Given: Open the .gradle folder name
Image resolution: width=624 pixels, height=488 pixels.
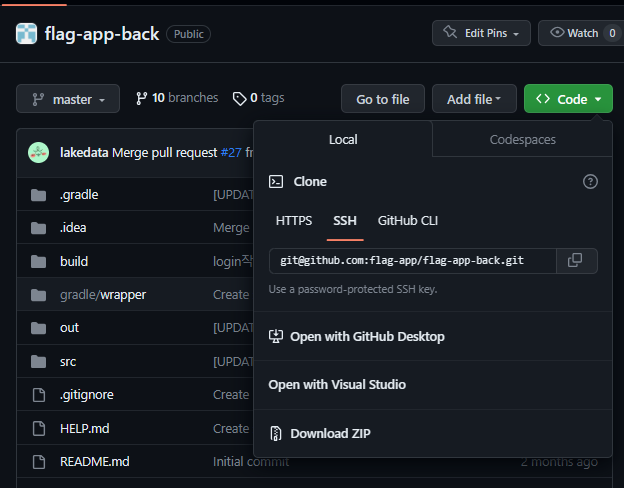Looking at the screenshot, I should tap(79, 195).
